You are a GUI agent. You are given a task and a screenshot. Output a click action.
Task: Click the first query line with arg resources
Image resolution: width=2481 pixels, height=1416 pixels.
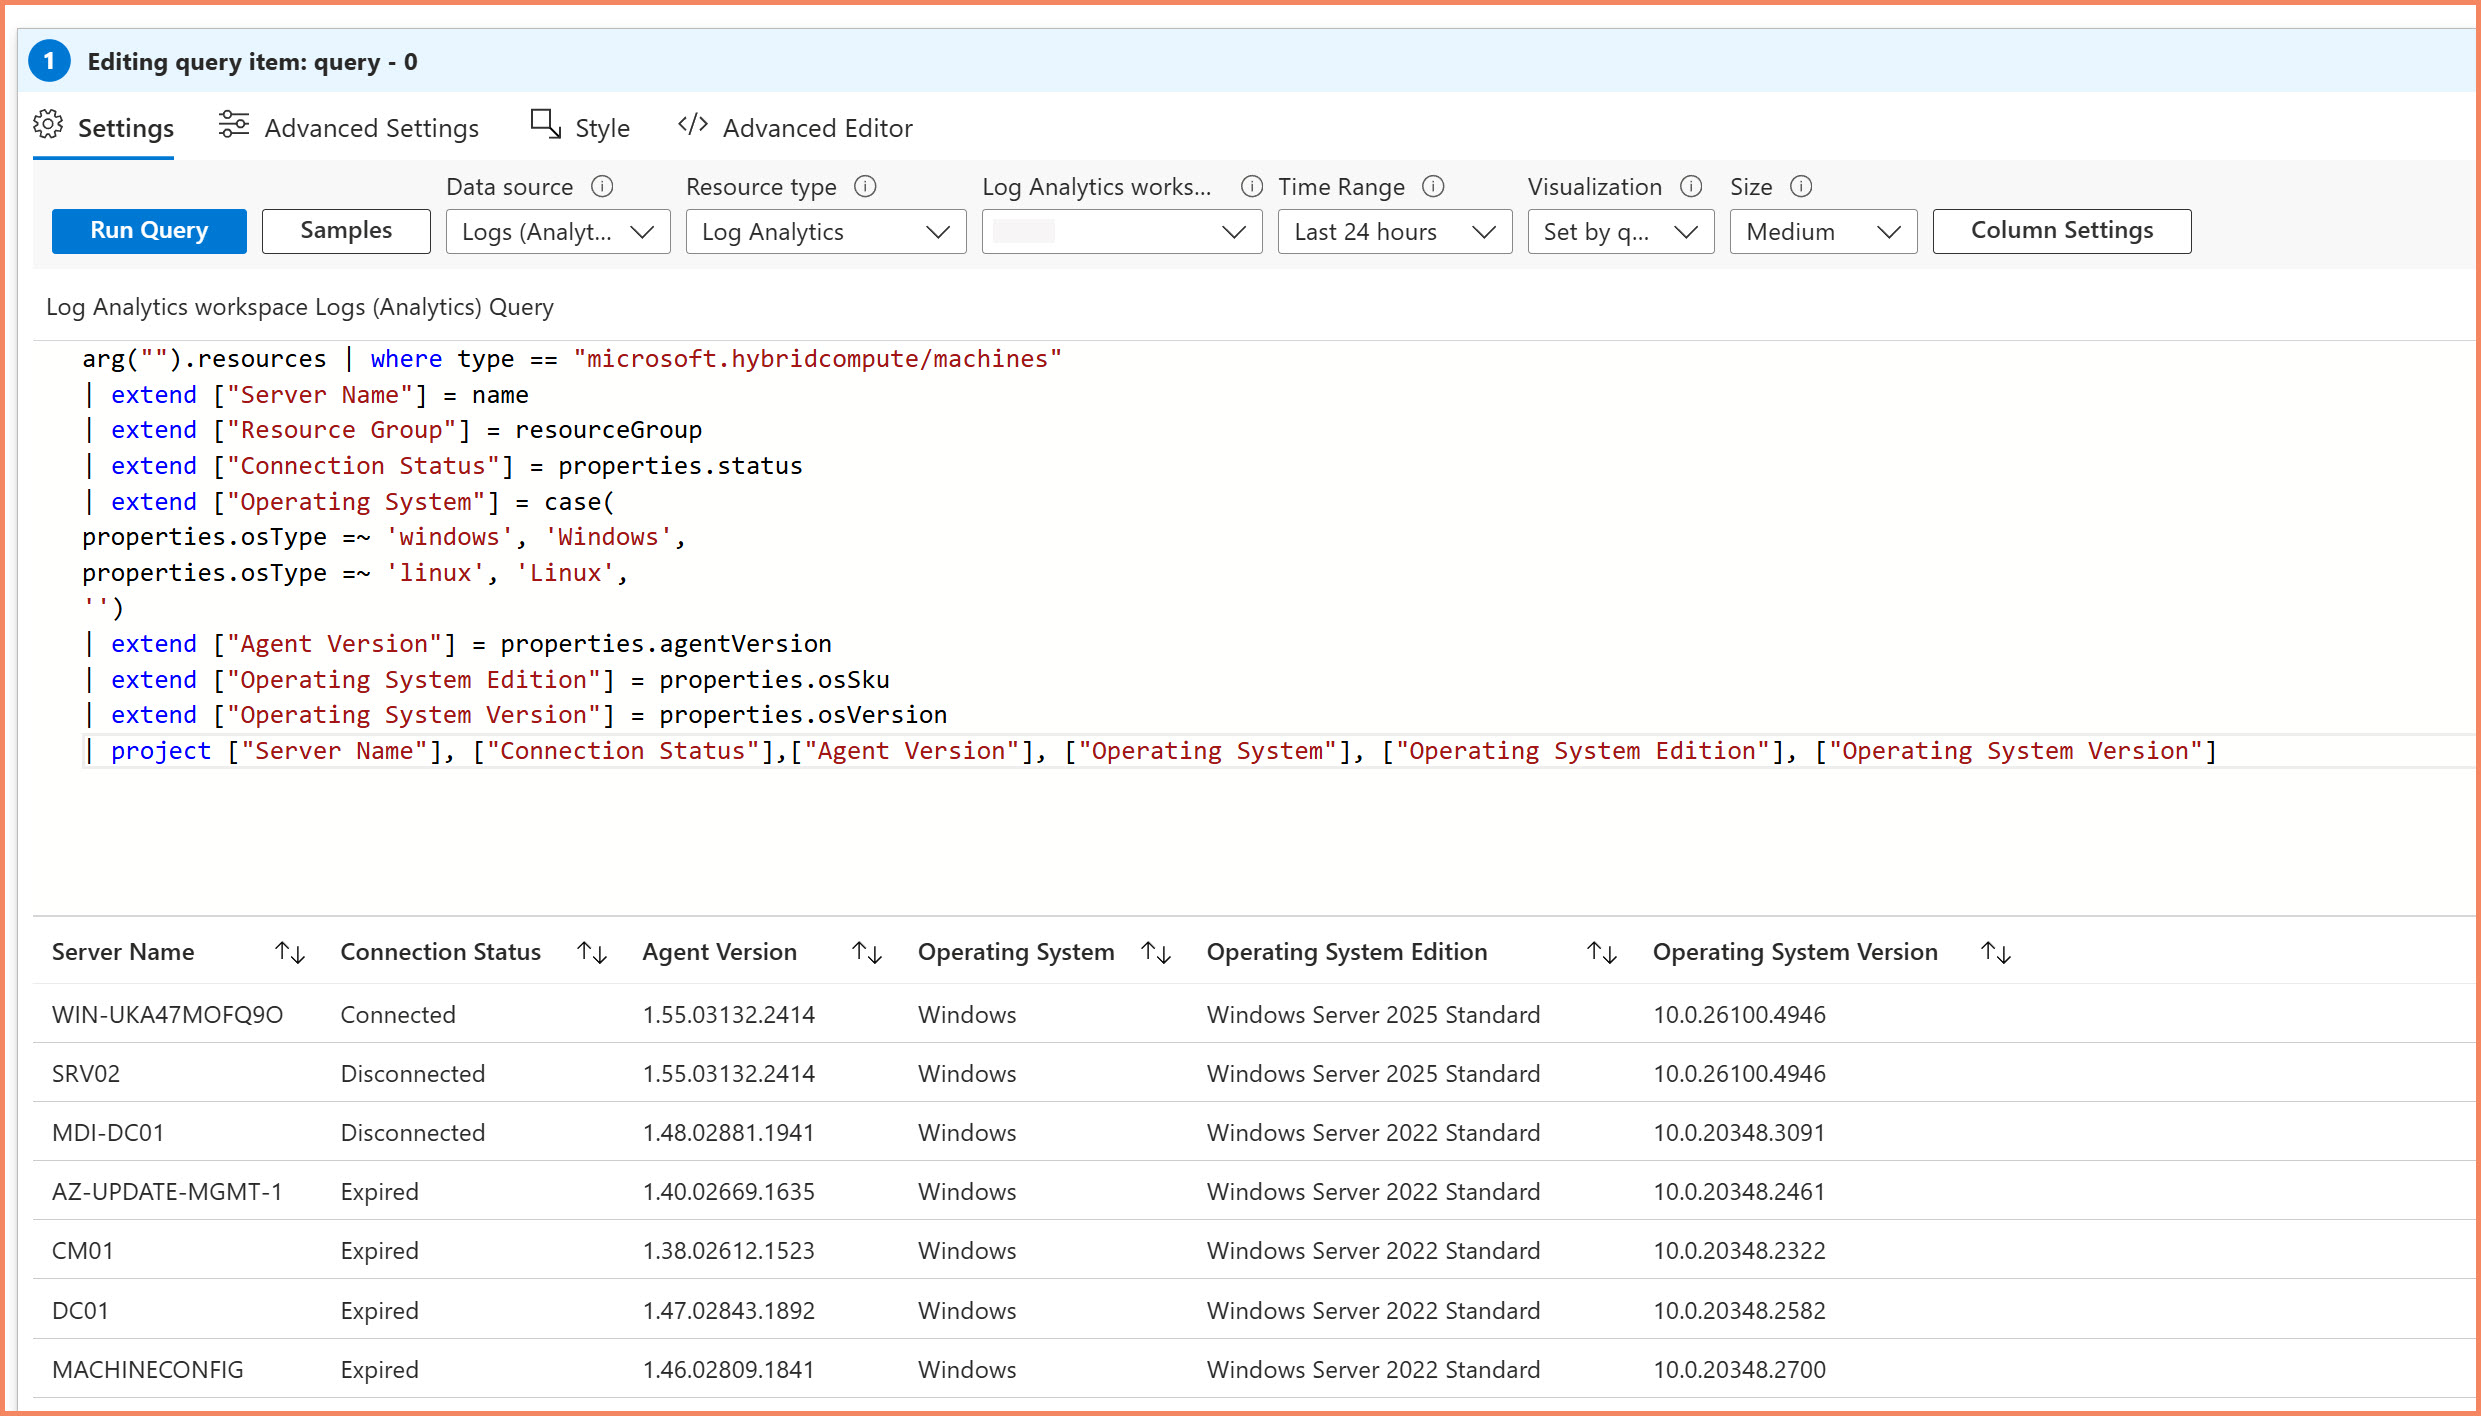[572, 359]
